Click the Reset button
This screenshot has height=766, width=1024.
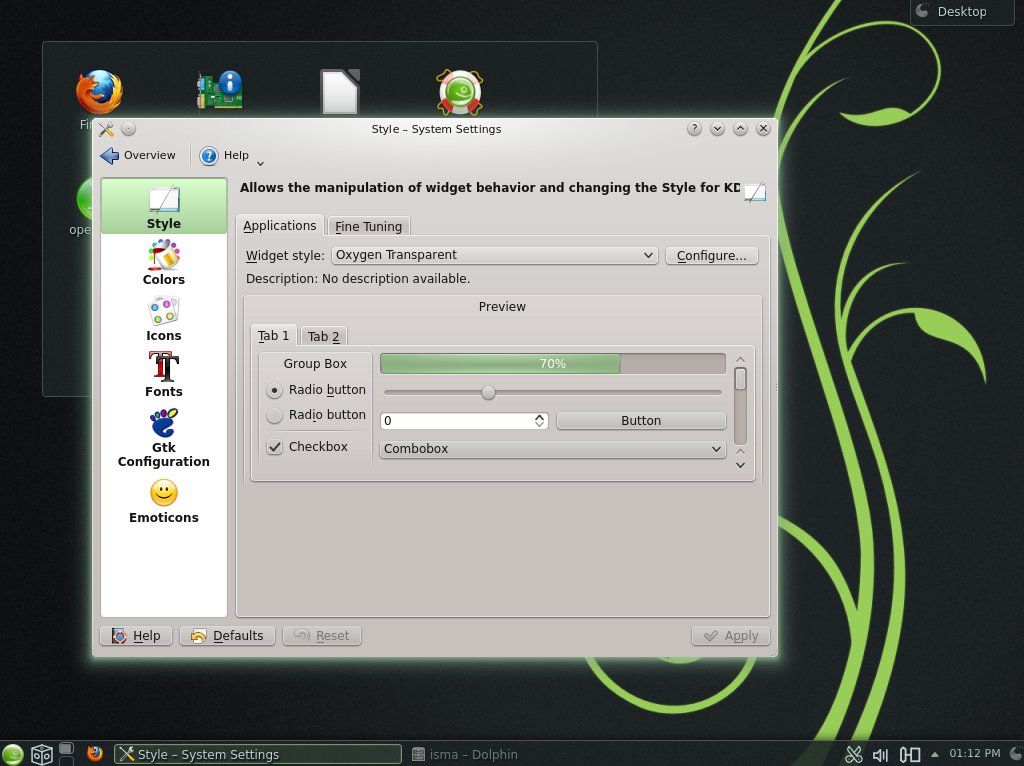[322, 635]
